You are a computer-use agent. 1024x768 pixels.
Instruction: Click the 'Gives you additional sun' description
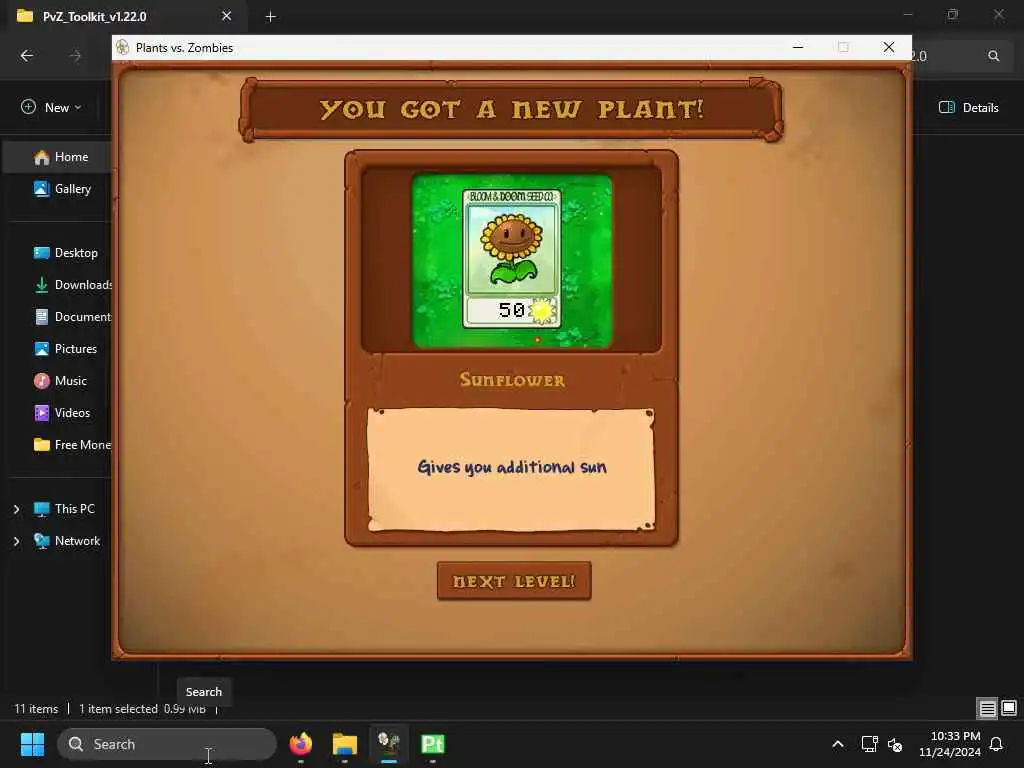pyautogui.click(x=511, y=468)
